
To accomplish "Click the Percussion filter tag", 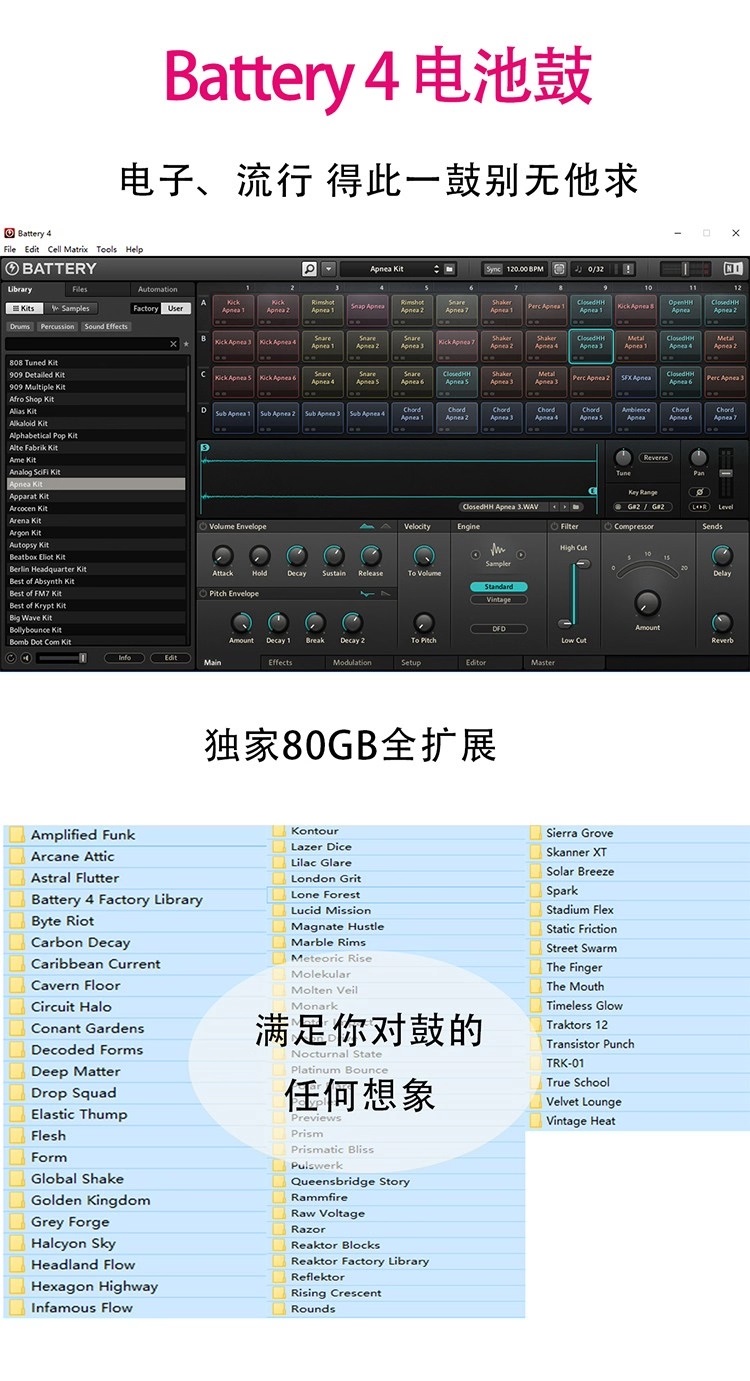I will [x=57, y=327].
